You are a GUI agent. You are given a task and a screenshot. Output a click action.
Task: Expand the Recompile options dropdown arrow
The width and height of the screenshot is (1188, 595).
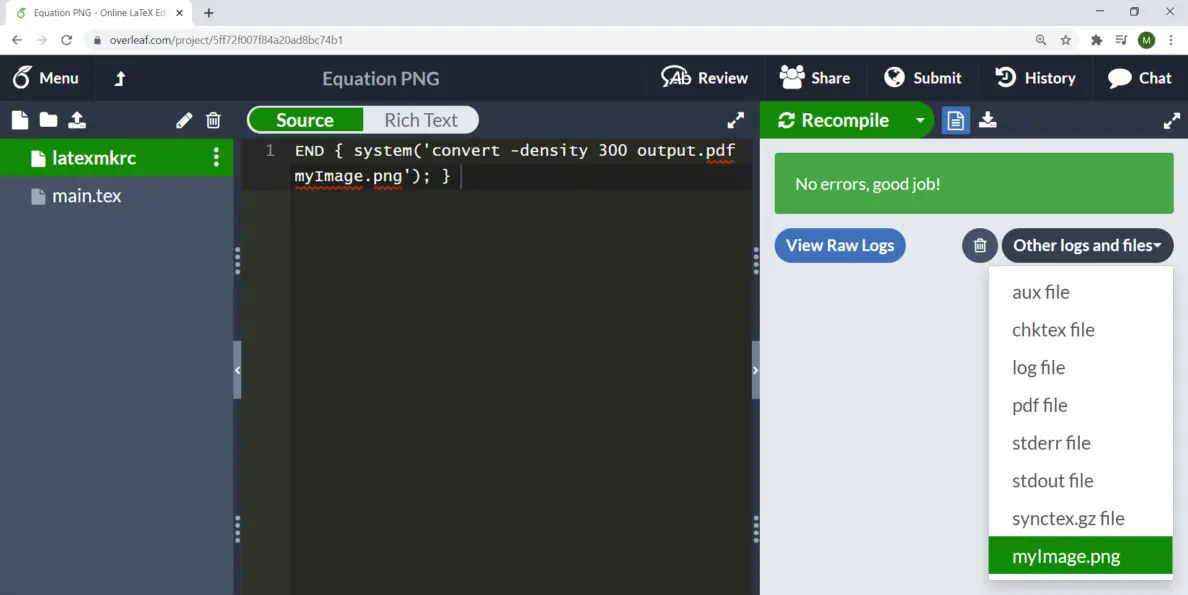(920, 120)
